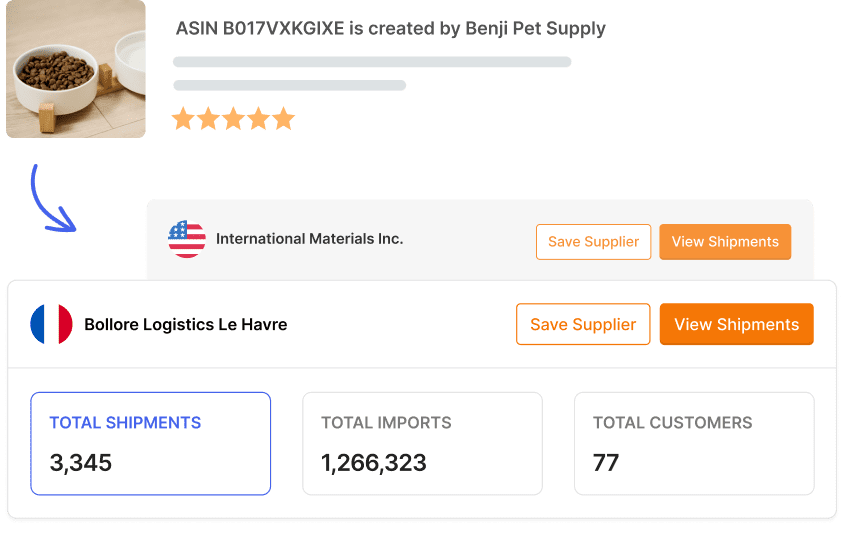This screenshot has width=855, height=536.
Task: View Shipments for Bollore Logistics Le Havre
Action: tap(736, 324)
